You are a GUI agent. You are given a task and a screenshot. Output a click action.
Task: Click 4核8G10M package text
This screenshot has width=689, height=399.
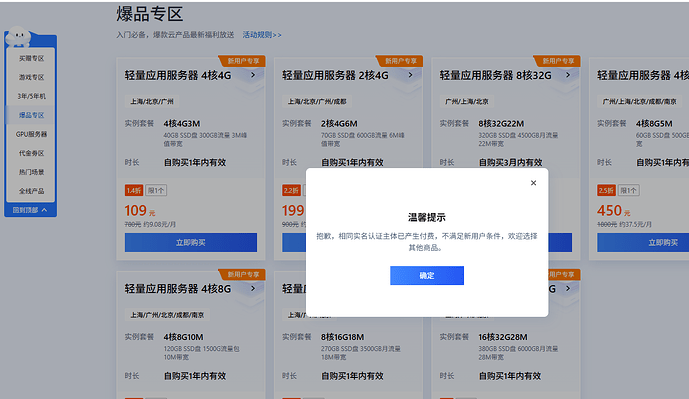183,337
